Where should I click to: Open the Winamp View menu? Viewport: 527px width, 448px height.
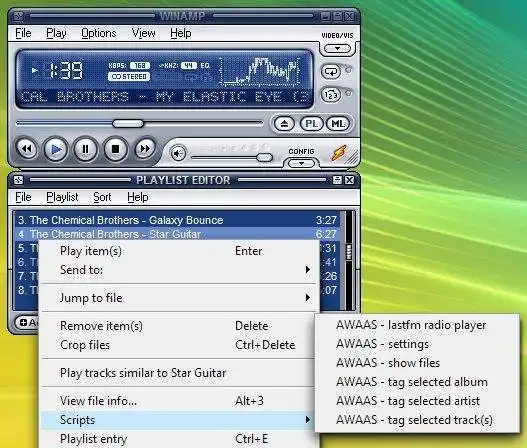point(144,33)
